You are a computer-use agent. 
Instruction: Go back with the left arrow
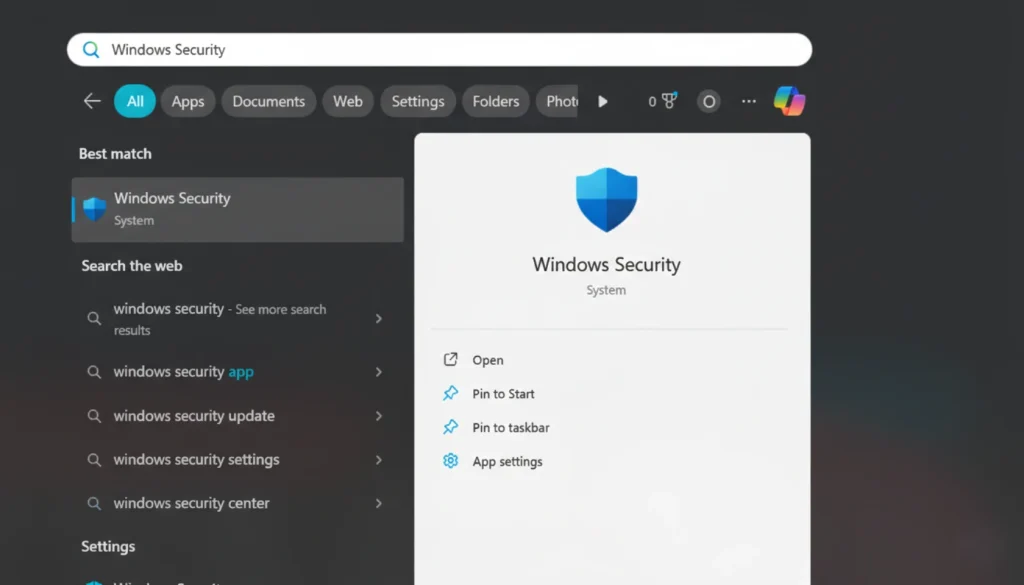[92, 101]
